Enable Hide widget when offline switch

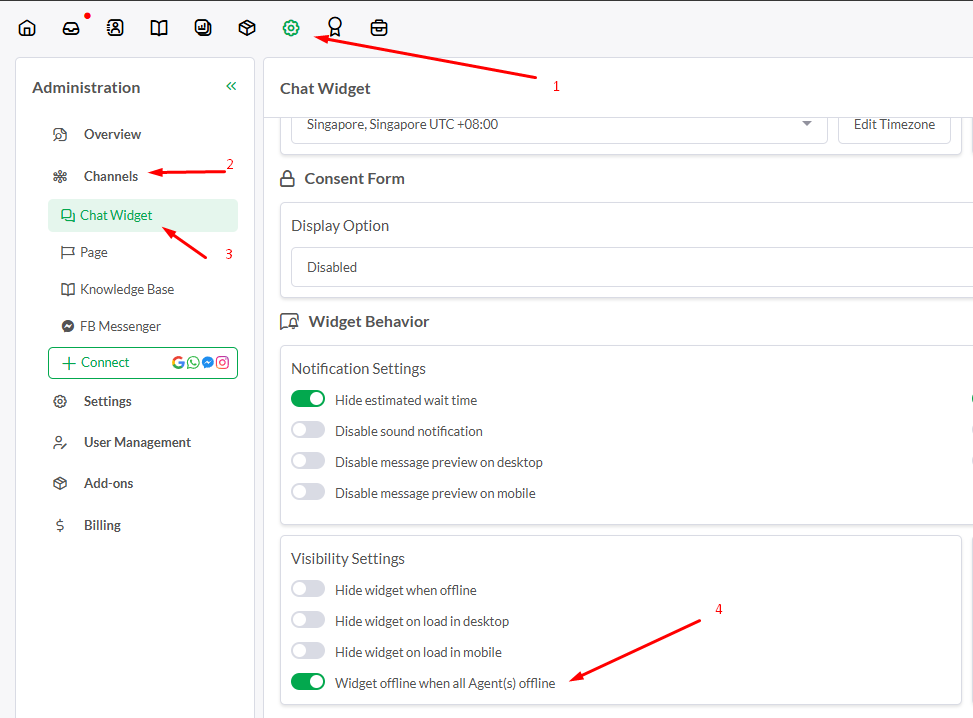(308, 589)
